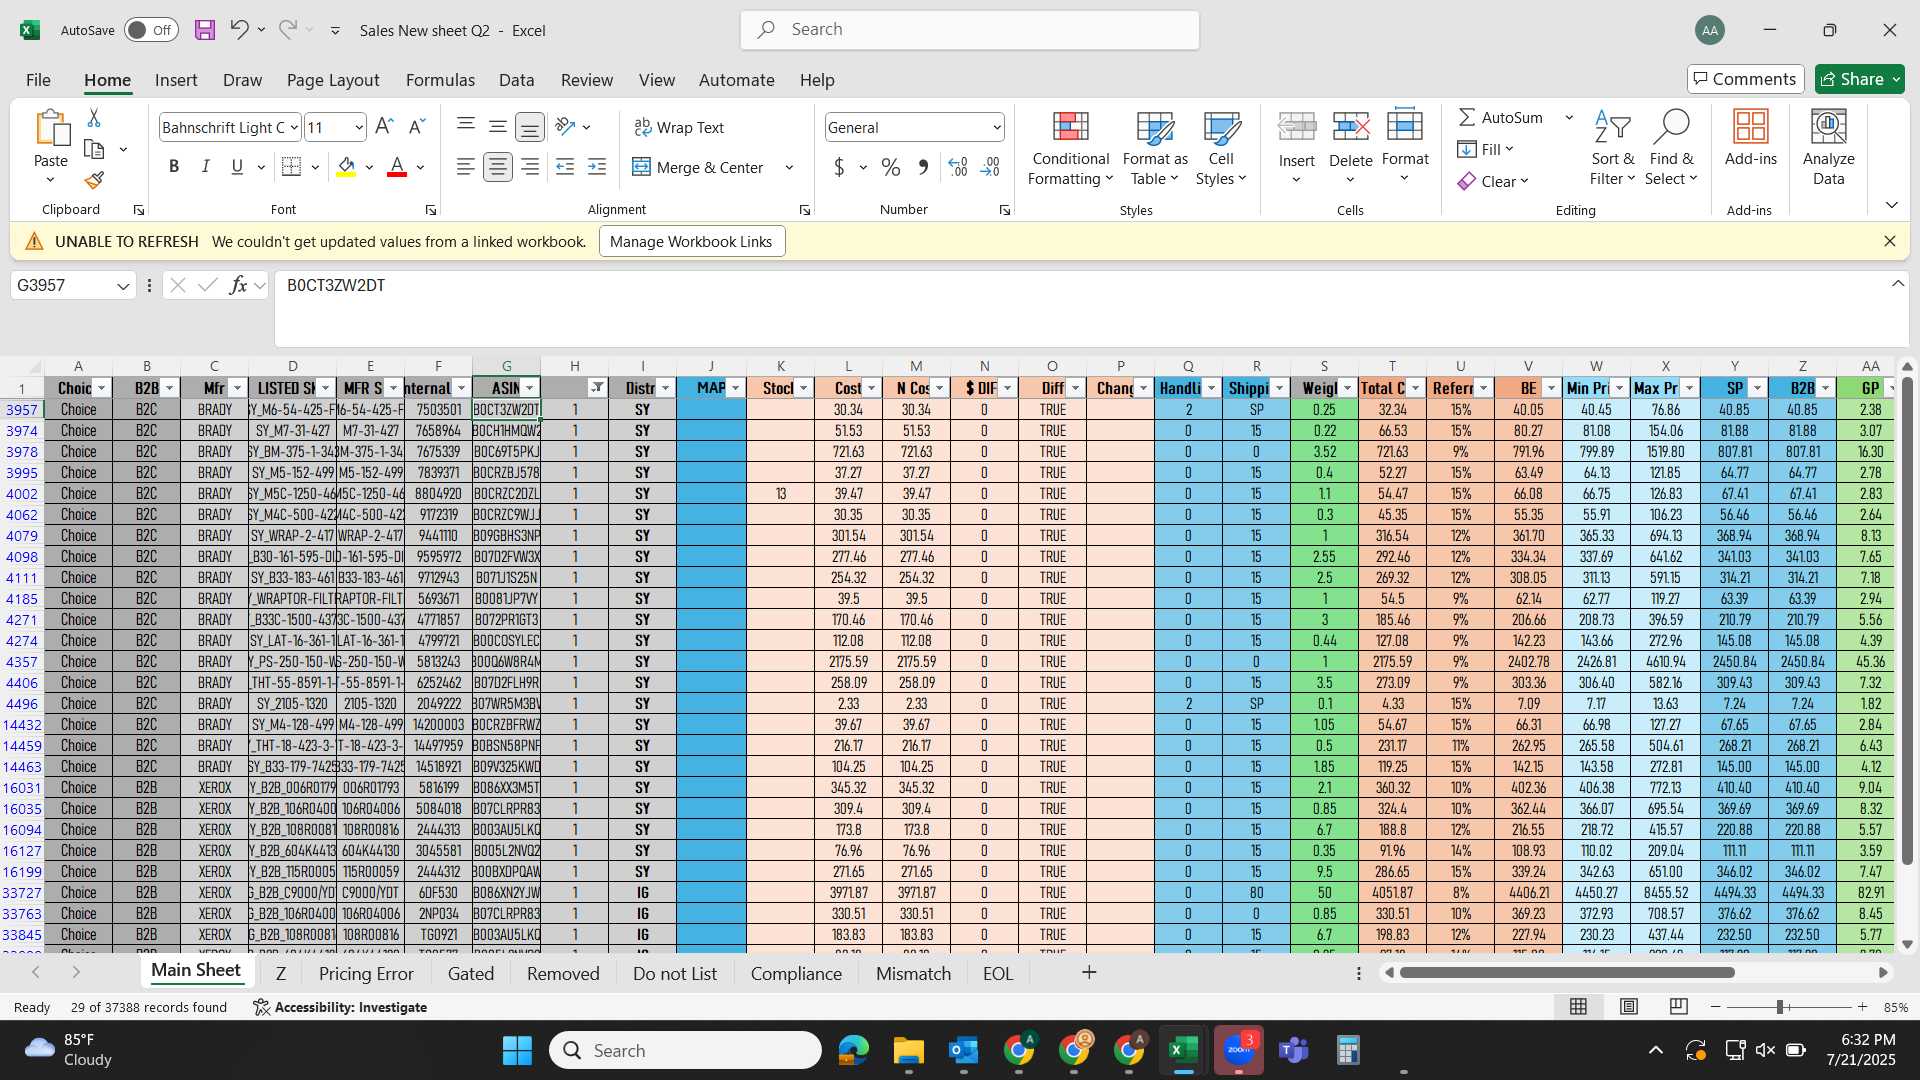
Task: Click the zoom slider handle
Action: click(x=1780, y=1007)
